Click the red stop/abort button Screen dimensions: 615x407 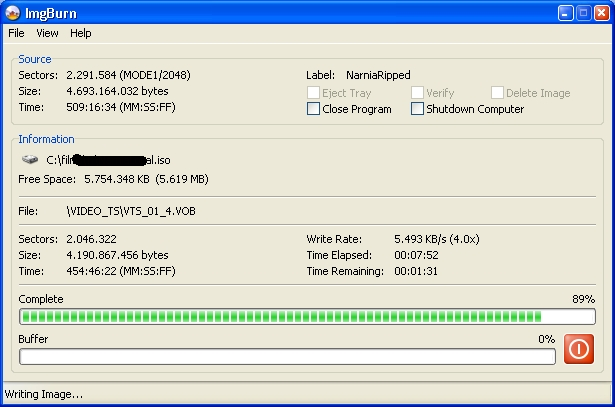[x=579, y=349]
